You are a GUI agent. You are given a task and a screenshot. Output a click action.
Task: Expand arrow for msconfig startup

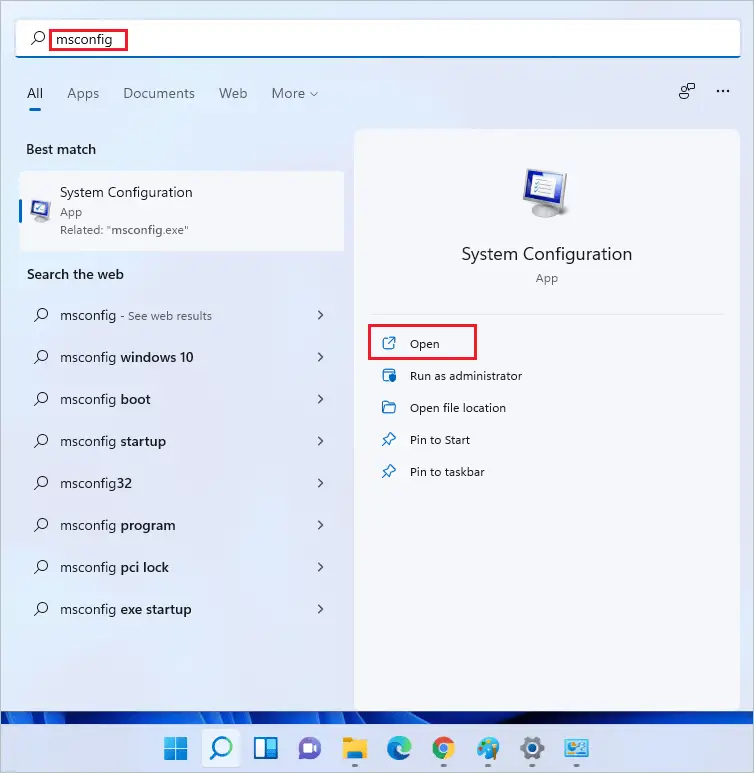[x=321, y=441]
